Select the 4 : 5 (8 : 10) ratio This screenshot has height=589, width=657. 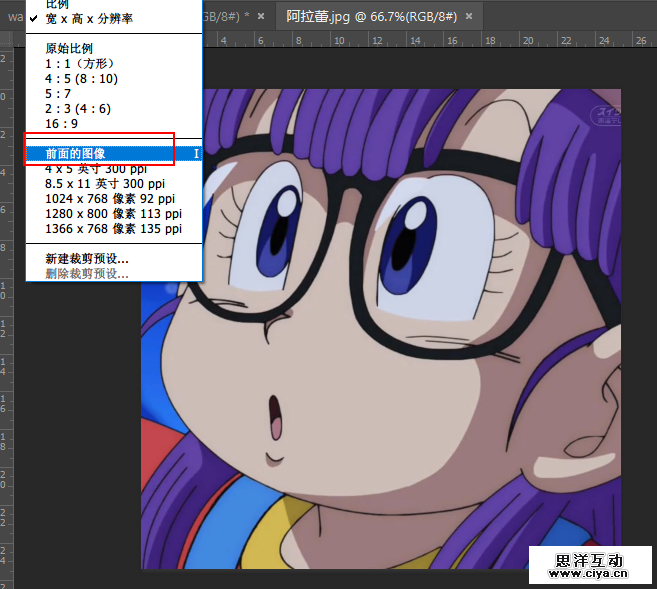click(81, 78)
